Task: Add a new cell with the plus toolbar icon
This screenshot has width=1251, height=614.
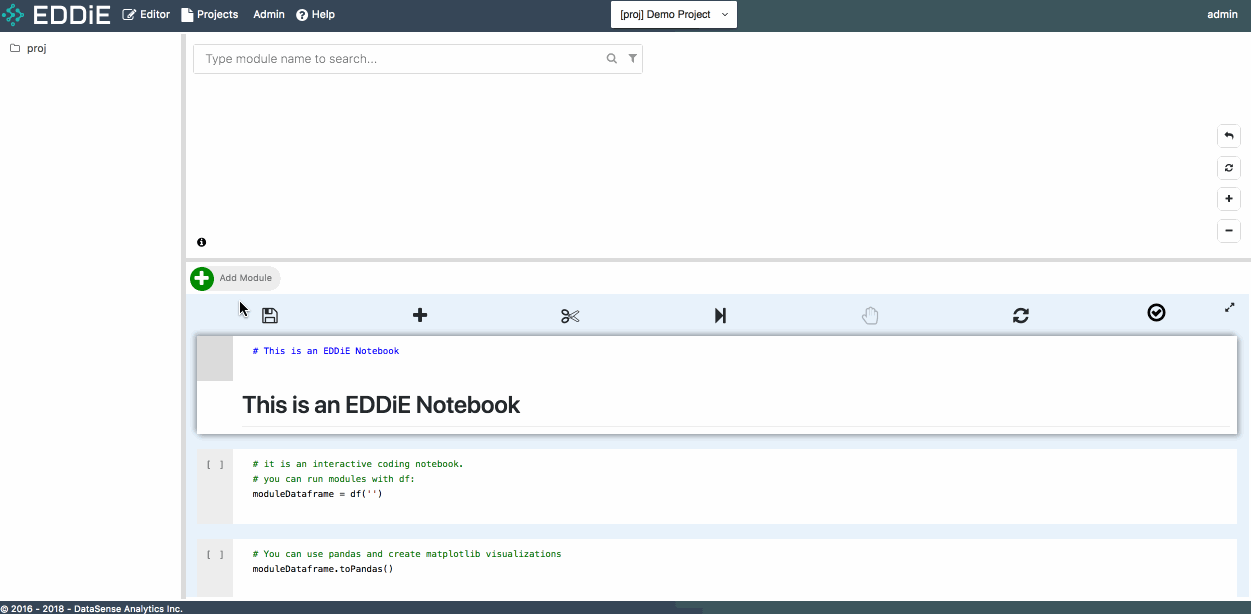Action: tap(420, 314)
